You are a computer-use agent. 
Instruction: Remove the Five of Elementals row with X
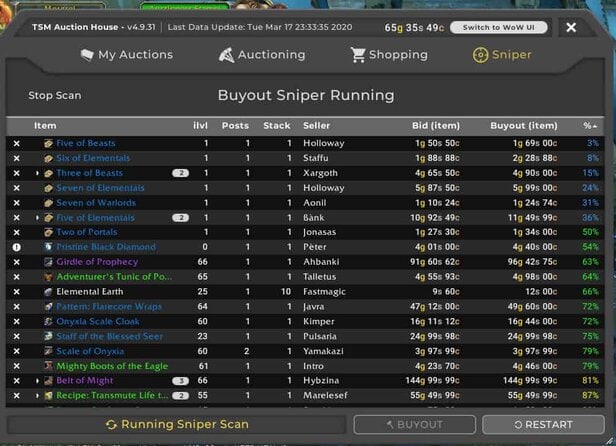click(x=16, y=218)
